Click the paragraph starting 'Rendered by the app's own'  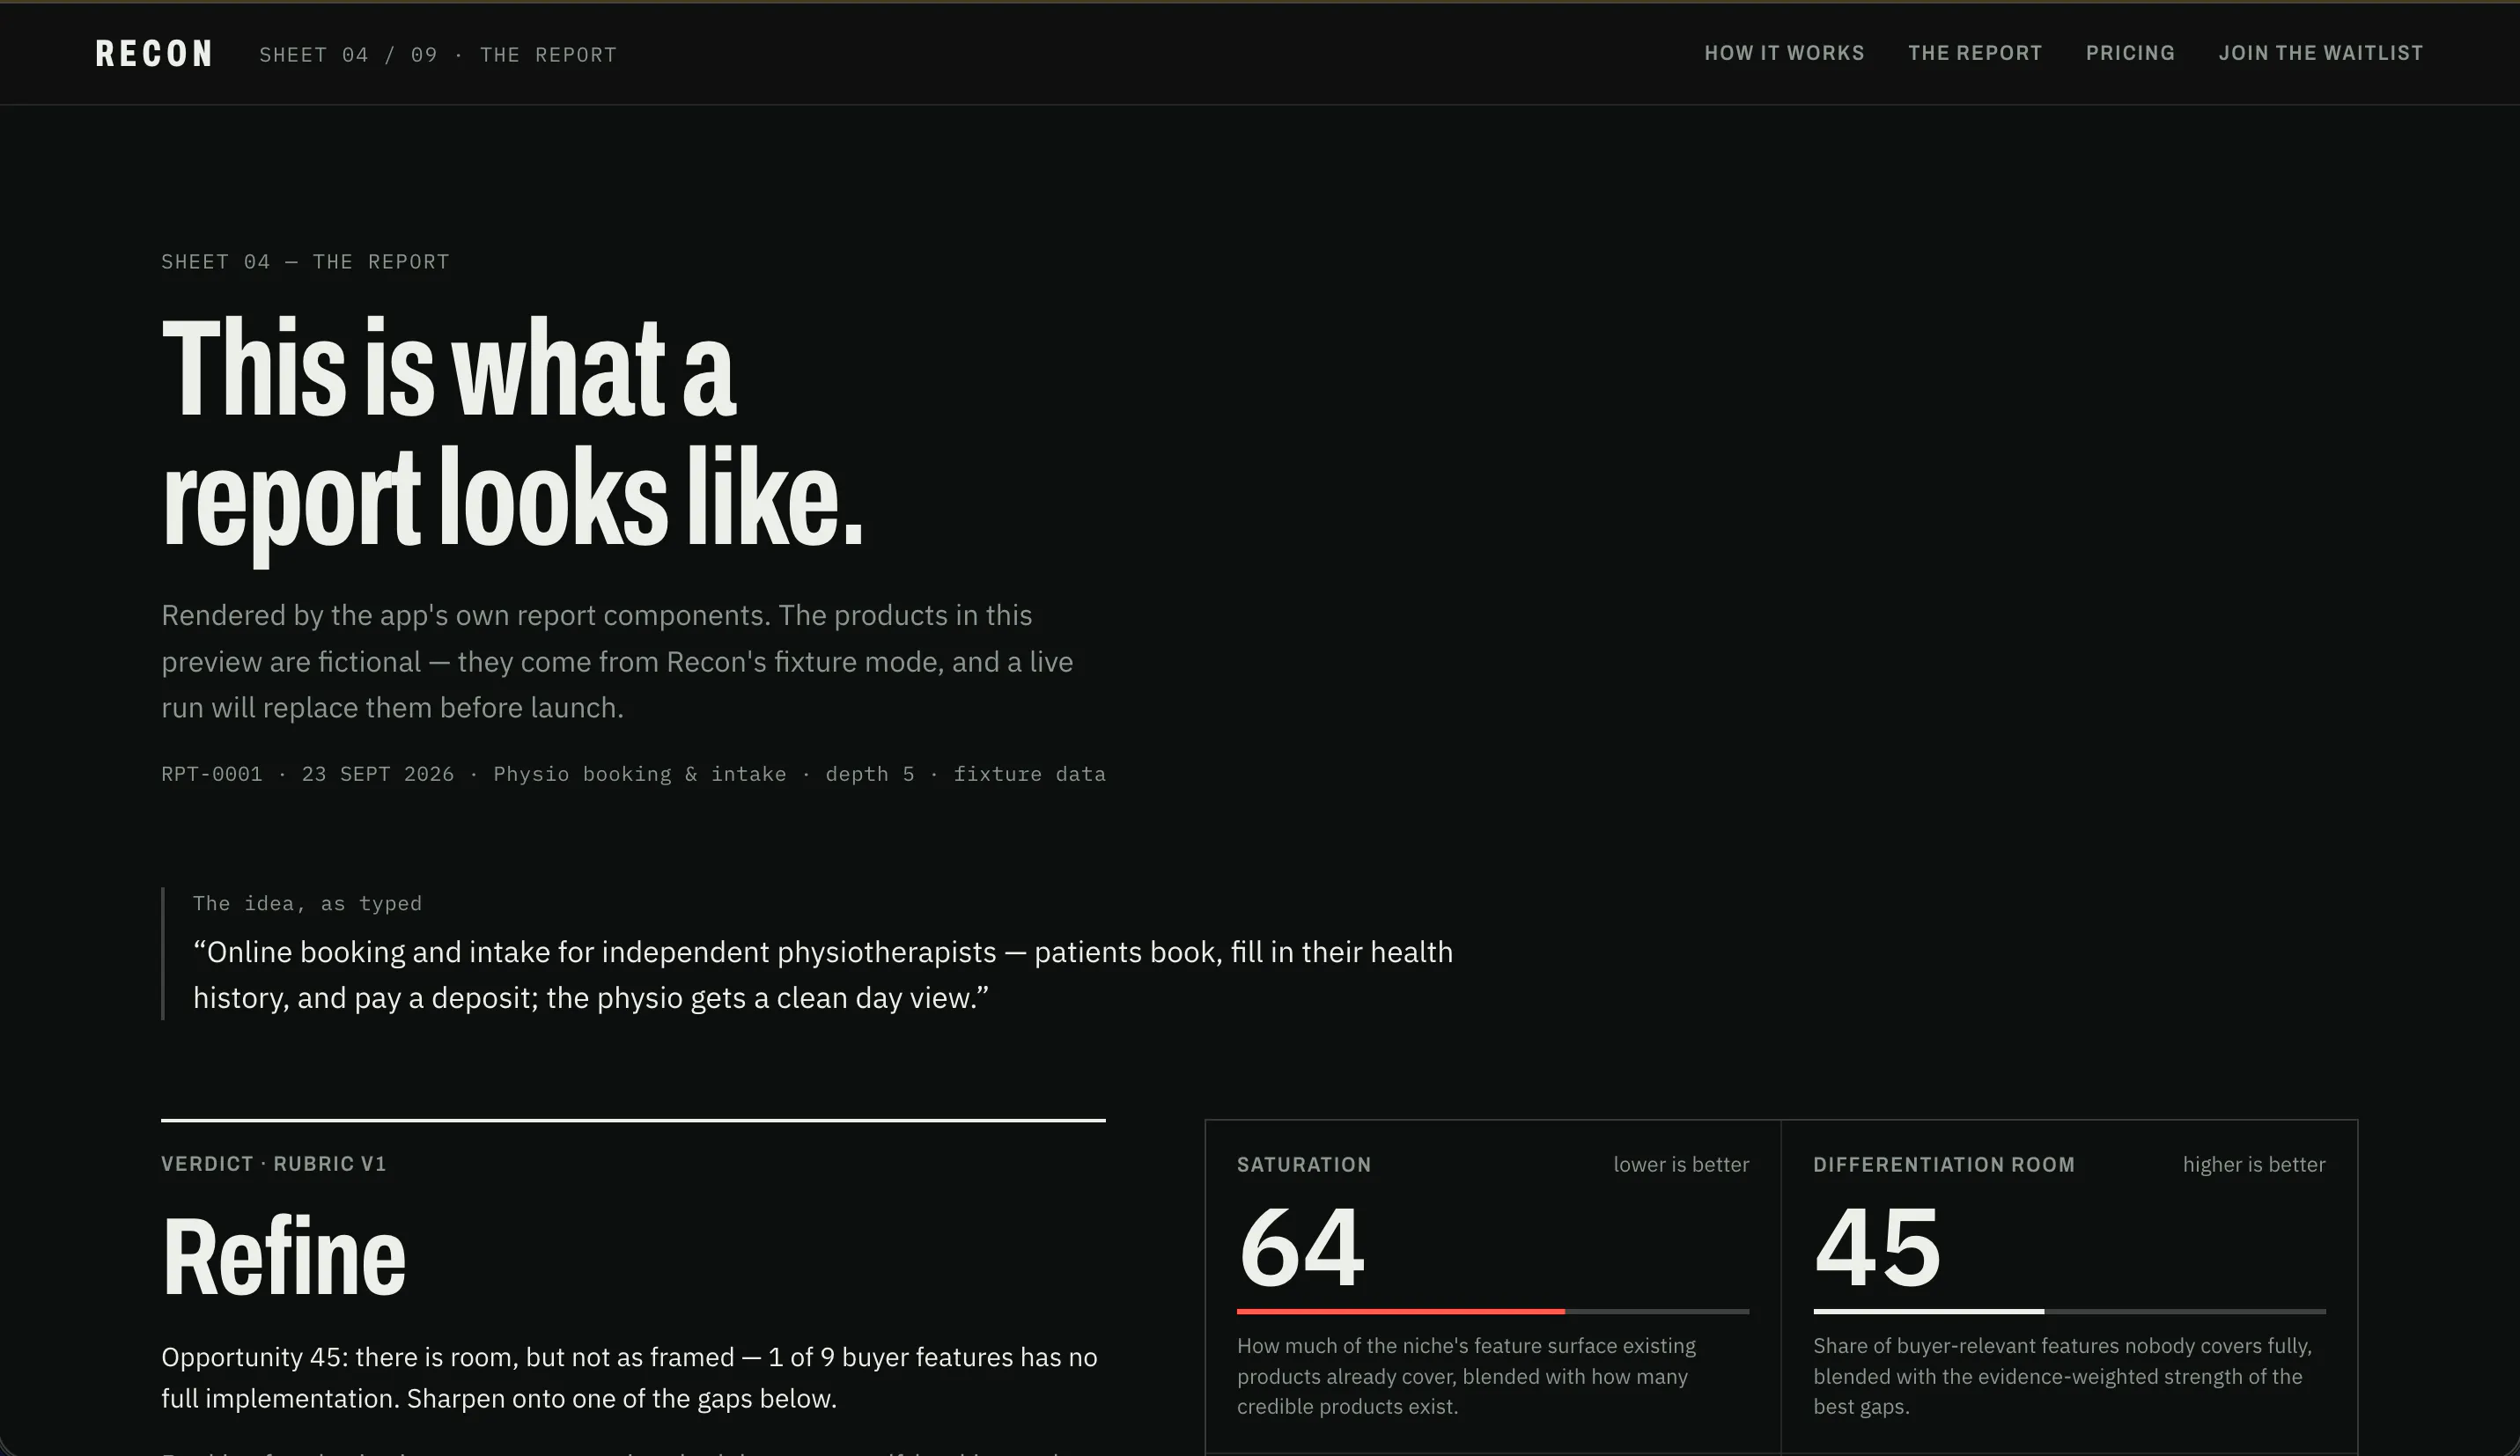tap(617, 661)
